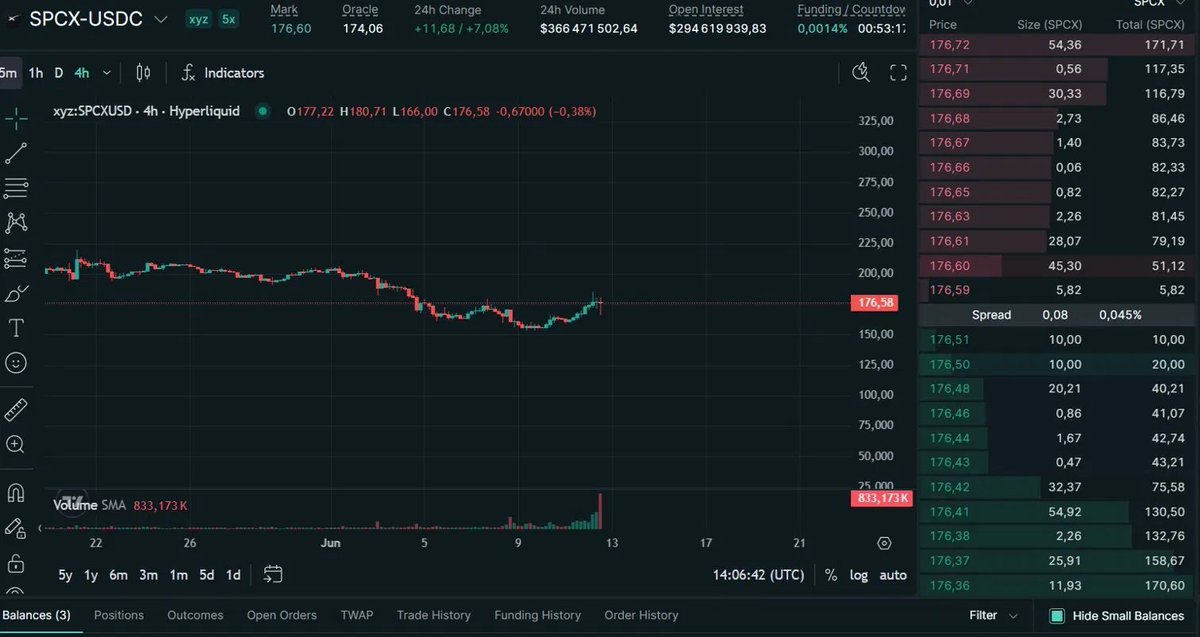Switch to the Trade History tab
The width and height of the screenshot is (1200, 637).
[x=433, y=615]
